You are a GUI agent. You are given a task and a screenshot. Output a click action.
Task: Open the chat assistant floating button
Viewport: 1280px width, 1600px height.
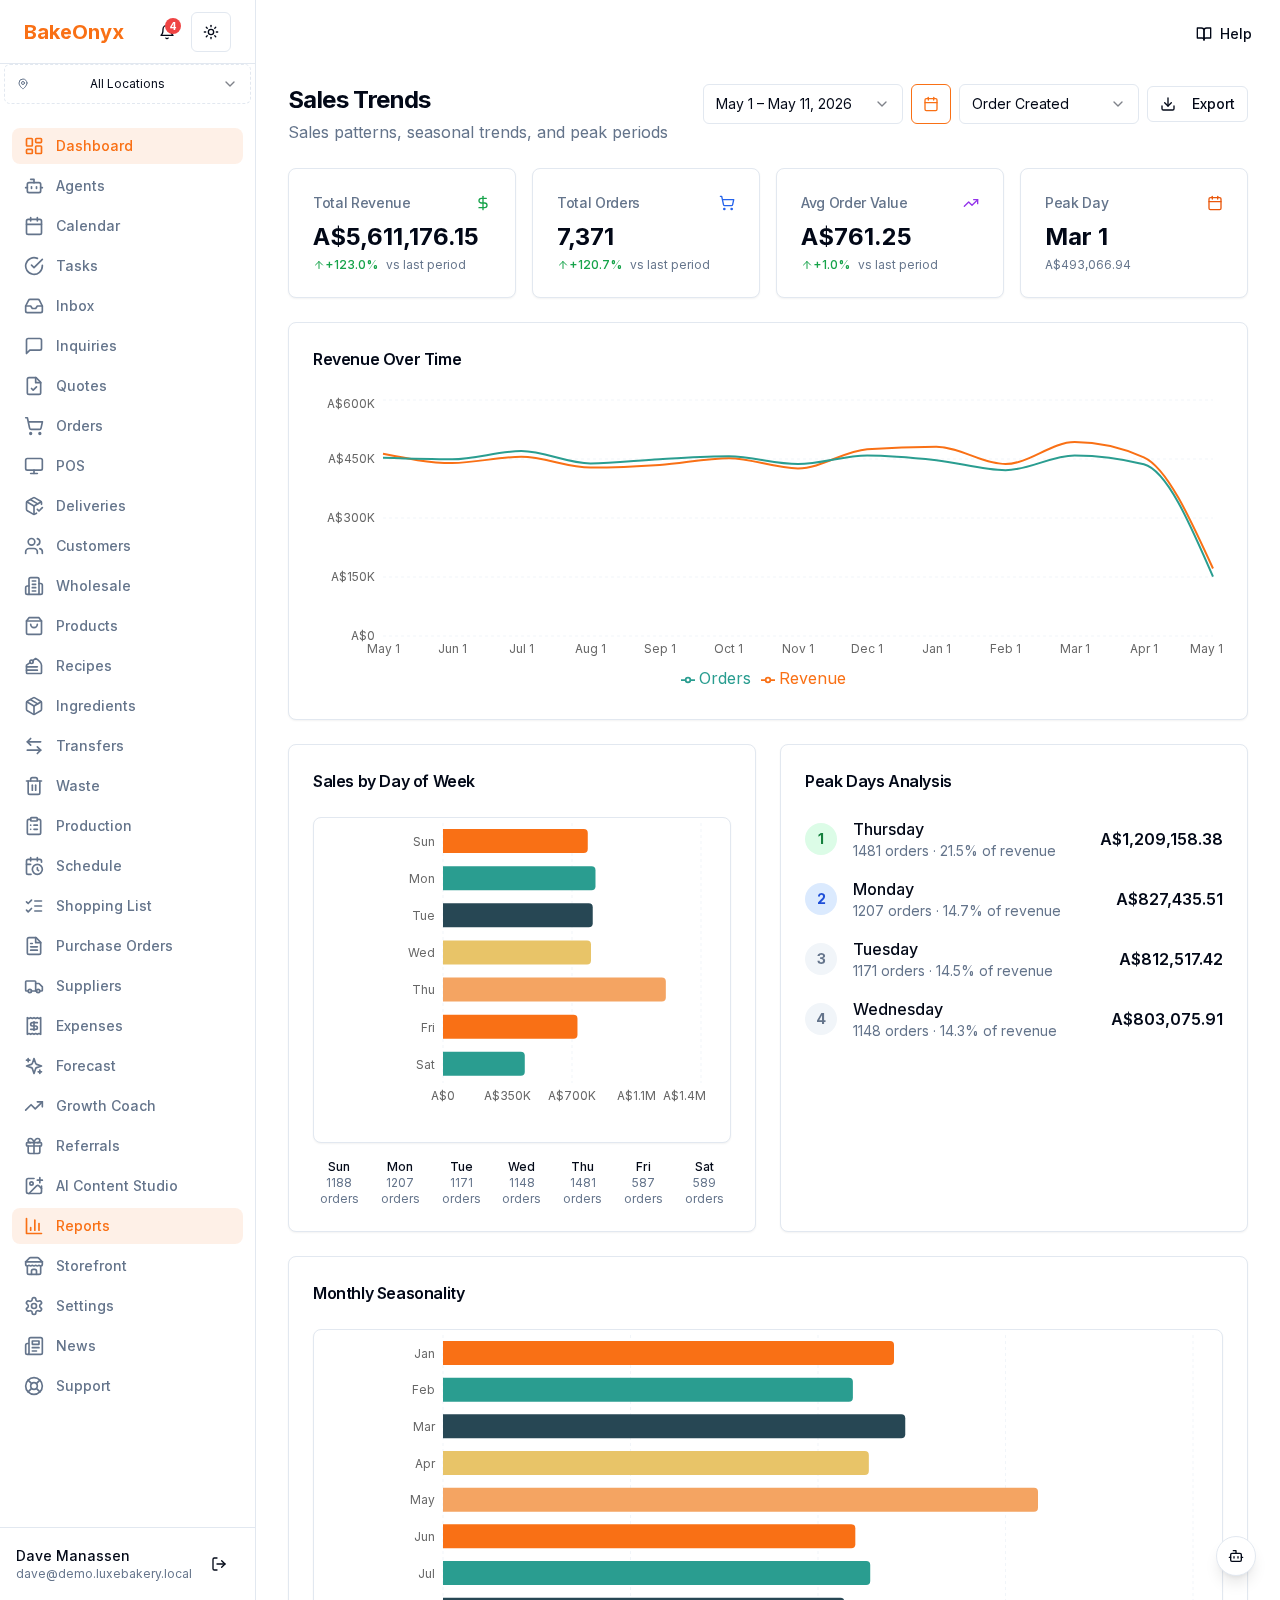coord(1236,1556)
